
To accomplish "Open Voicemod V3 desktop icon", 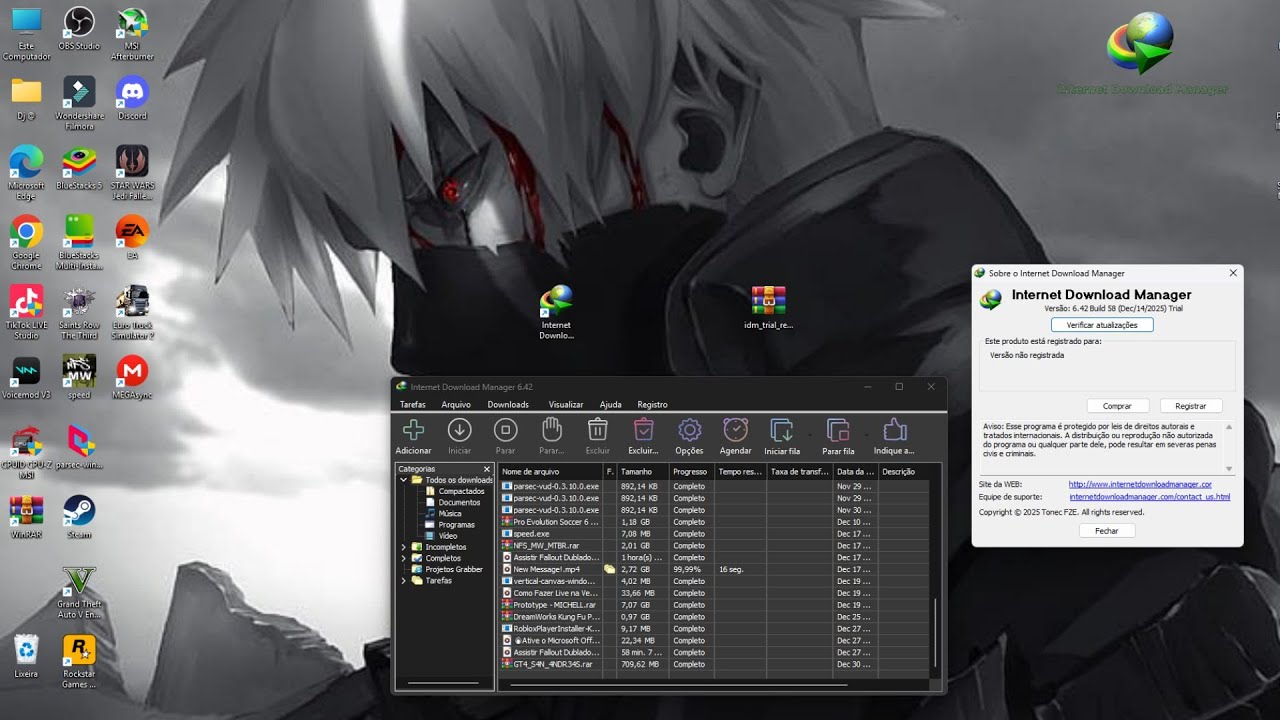I will [26, 378].
